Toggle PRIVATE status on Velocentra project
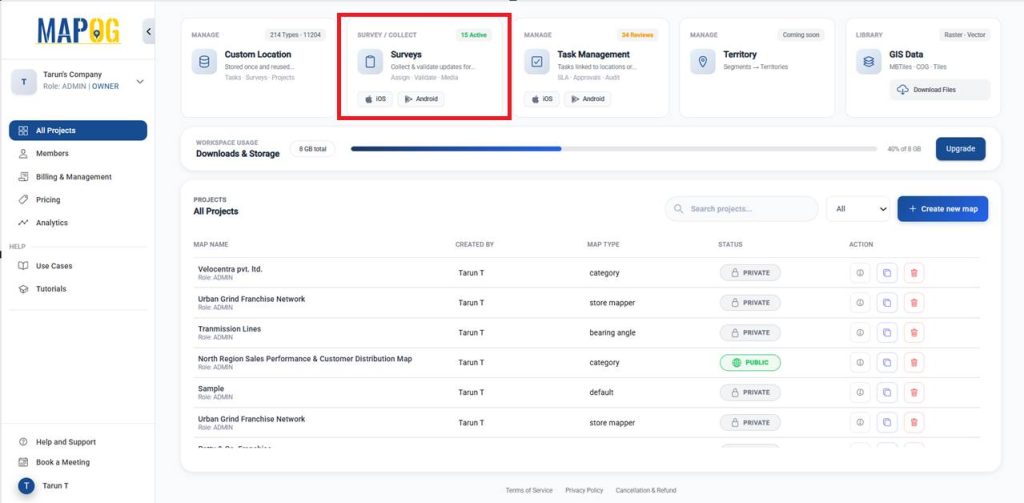This screenshot has height=503, width=1024. pyautogui.click(x=750, y=273)
